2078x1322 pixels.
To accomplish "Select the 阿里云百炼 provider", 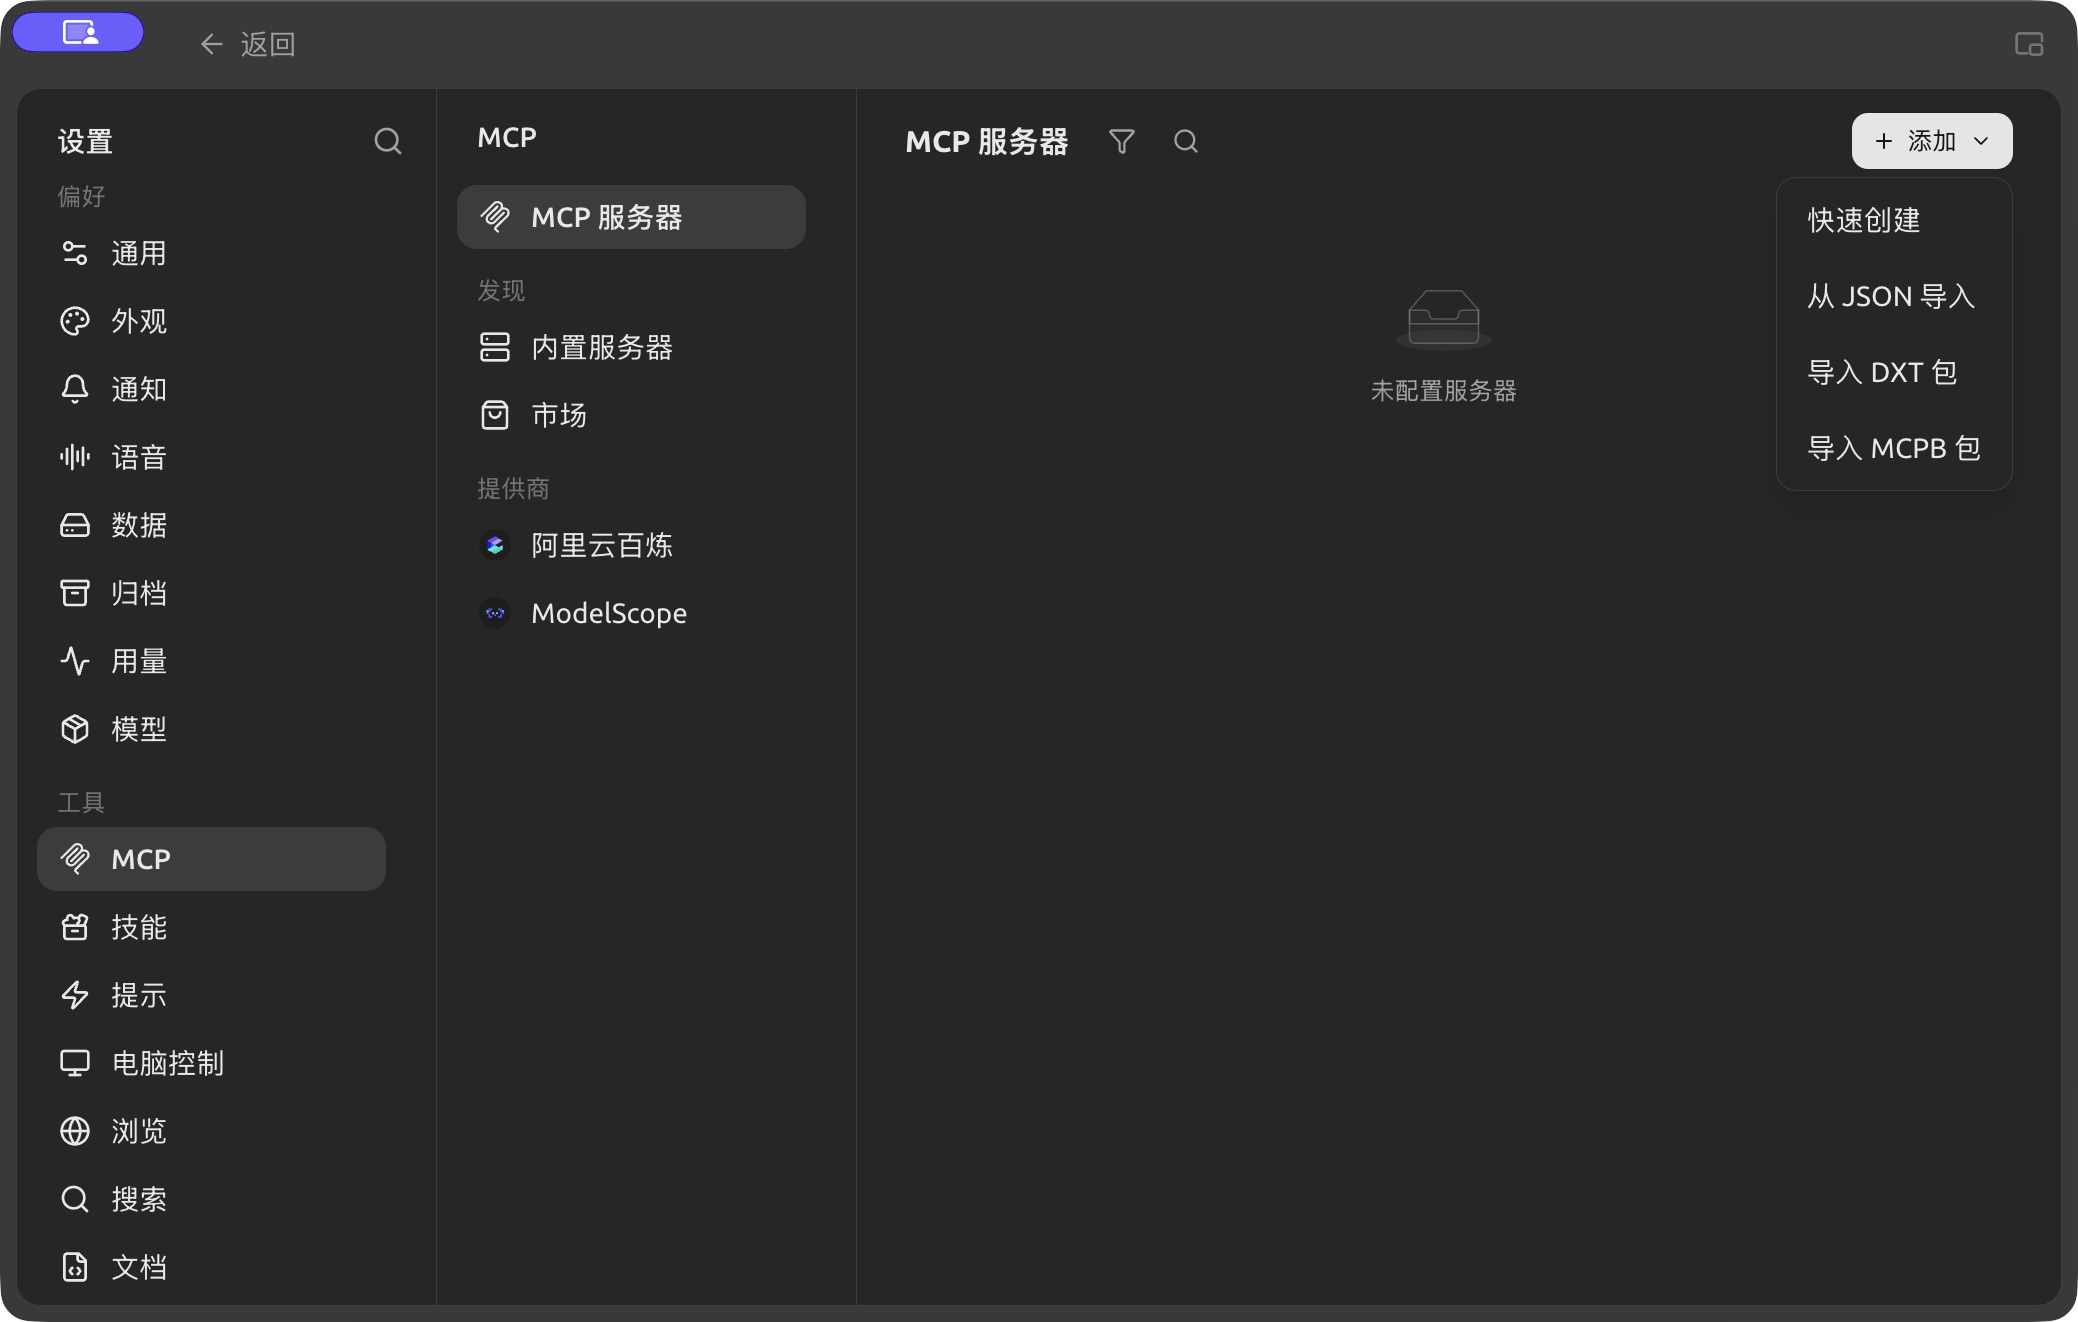I will [x=631, y=545].
